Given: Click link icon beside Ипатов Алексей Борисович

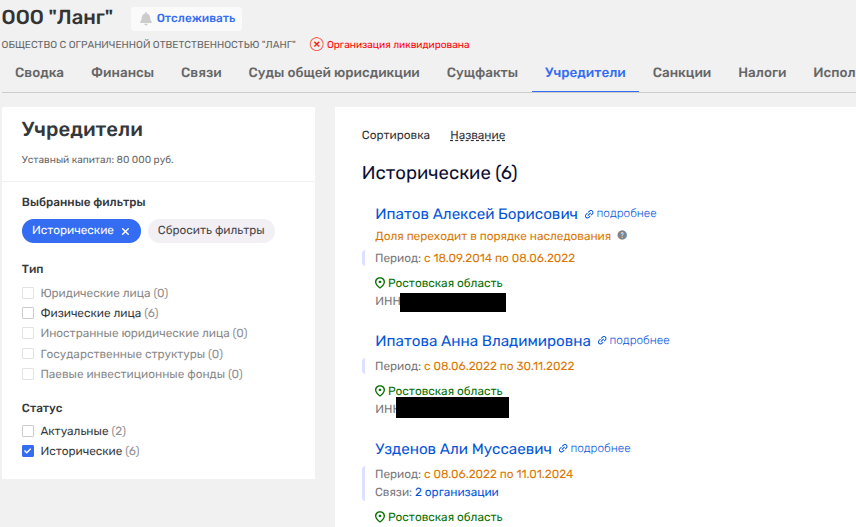Looking at the screenshot, I should [589, 214].
